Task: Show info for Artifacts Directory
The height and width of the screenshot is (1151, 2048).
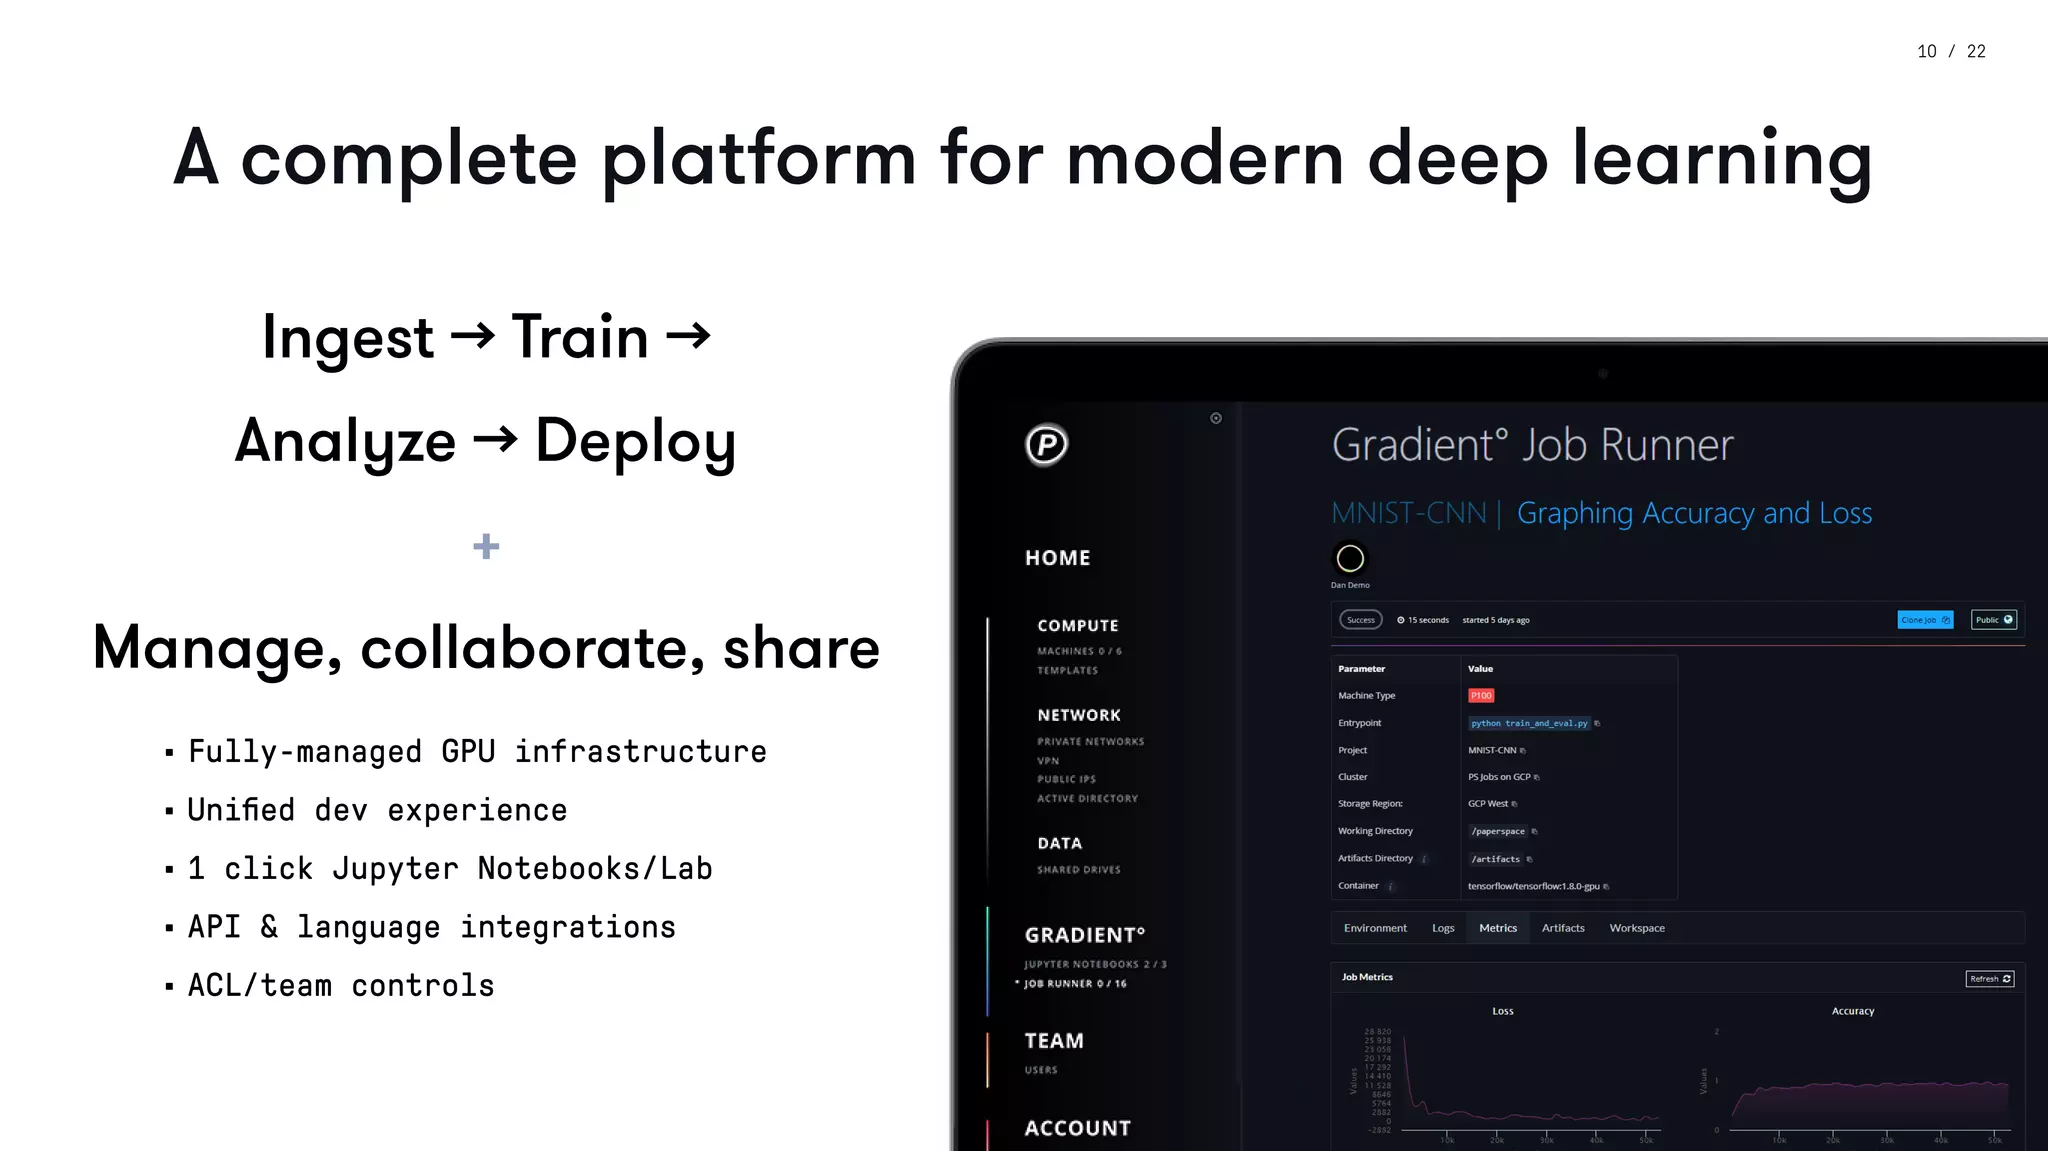Action: click(1424, 859)
